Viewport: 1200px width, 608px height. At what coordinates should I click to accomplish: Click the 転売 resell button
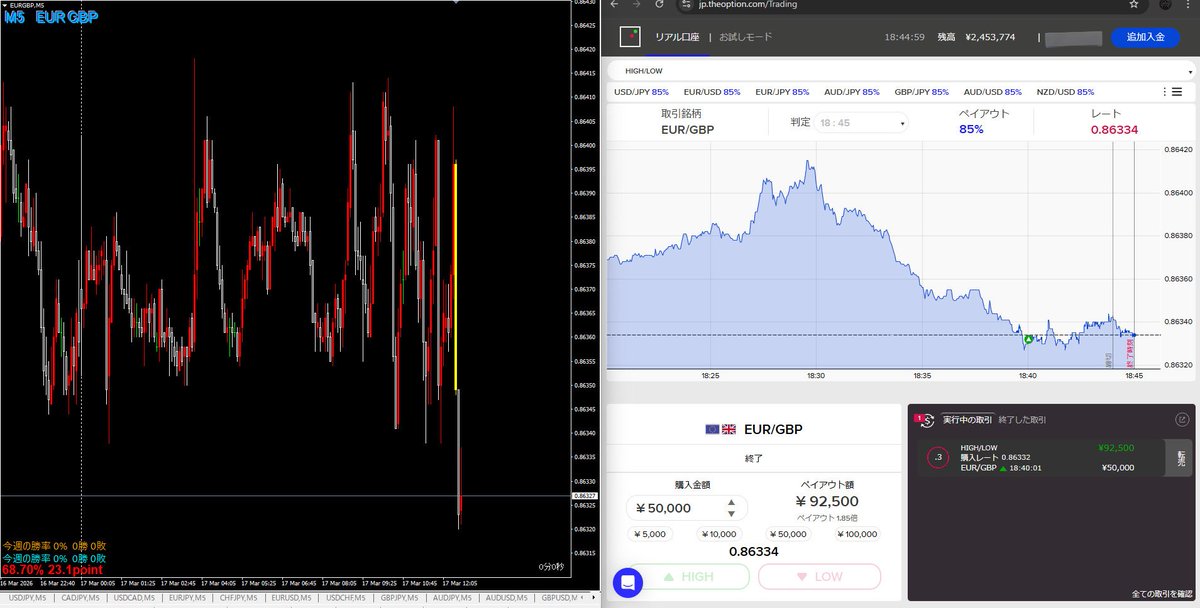(1180, 458)
